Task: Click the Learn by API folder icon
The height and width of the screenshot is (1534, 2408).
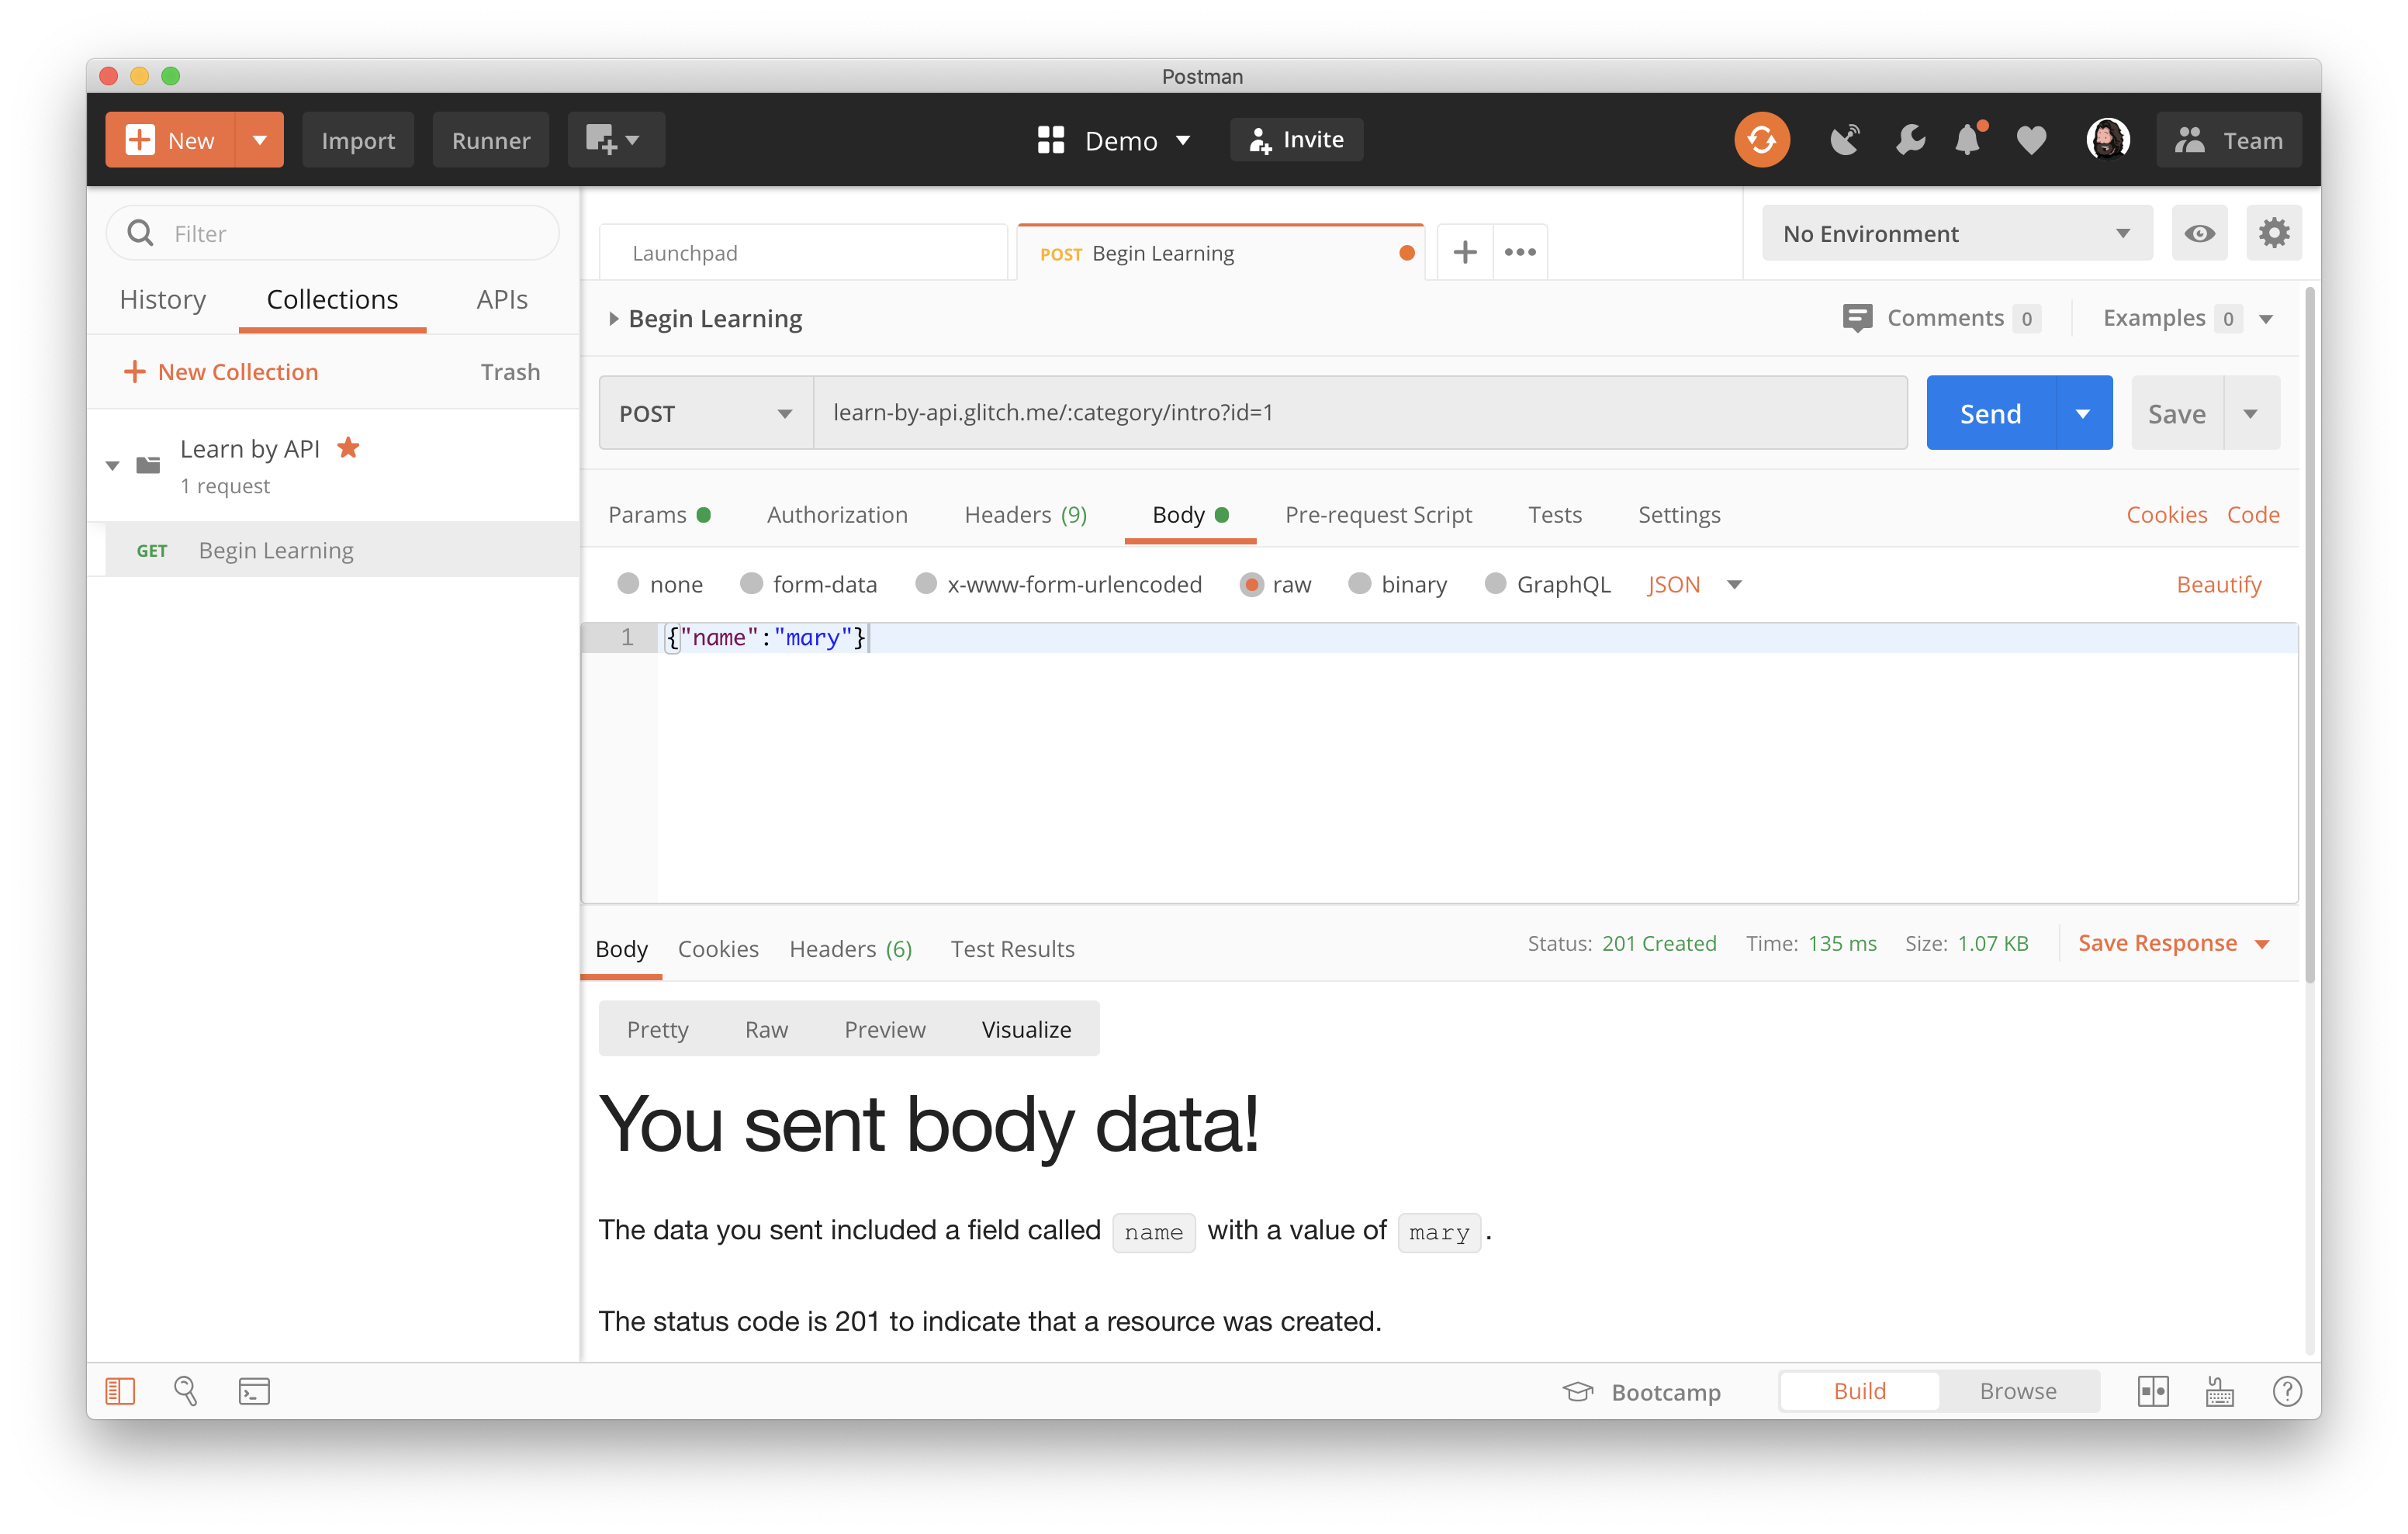Action: (148, 465)
